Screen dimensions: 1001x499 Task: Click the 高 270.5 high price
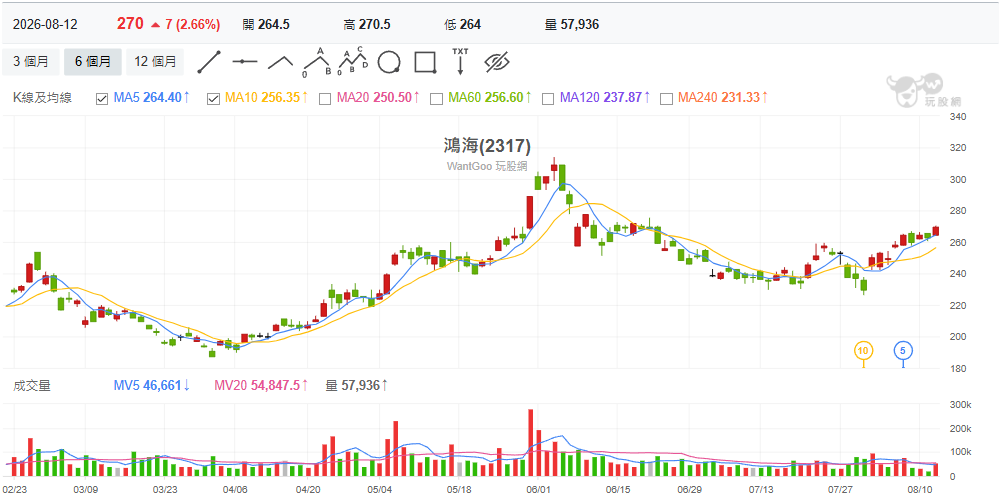[x=367, y=24]
